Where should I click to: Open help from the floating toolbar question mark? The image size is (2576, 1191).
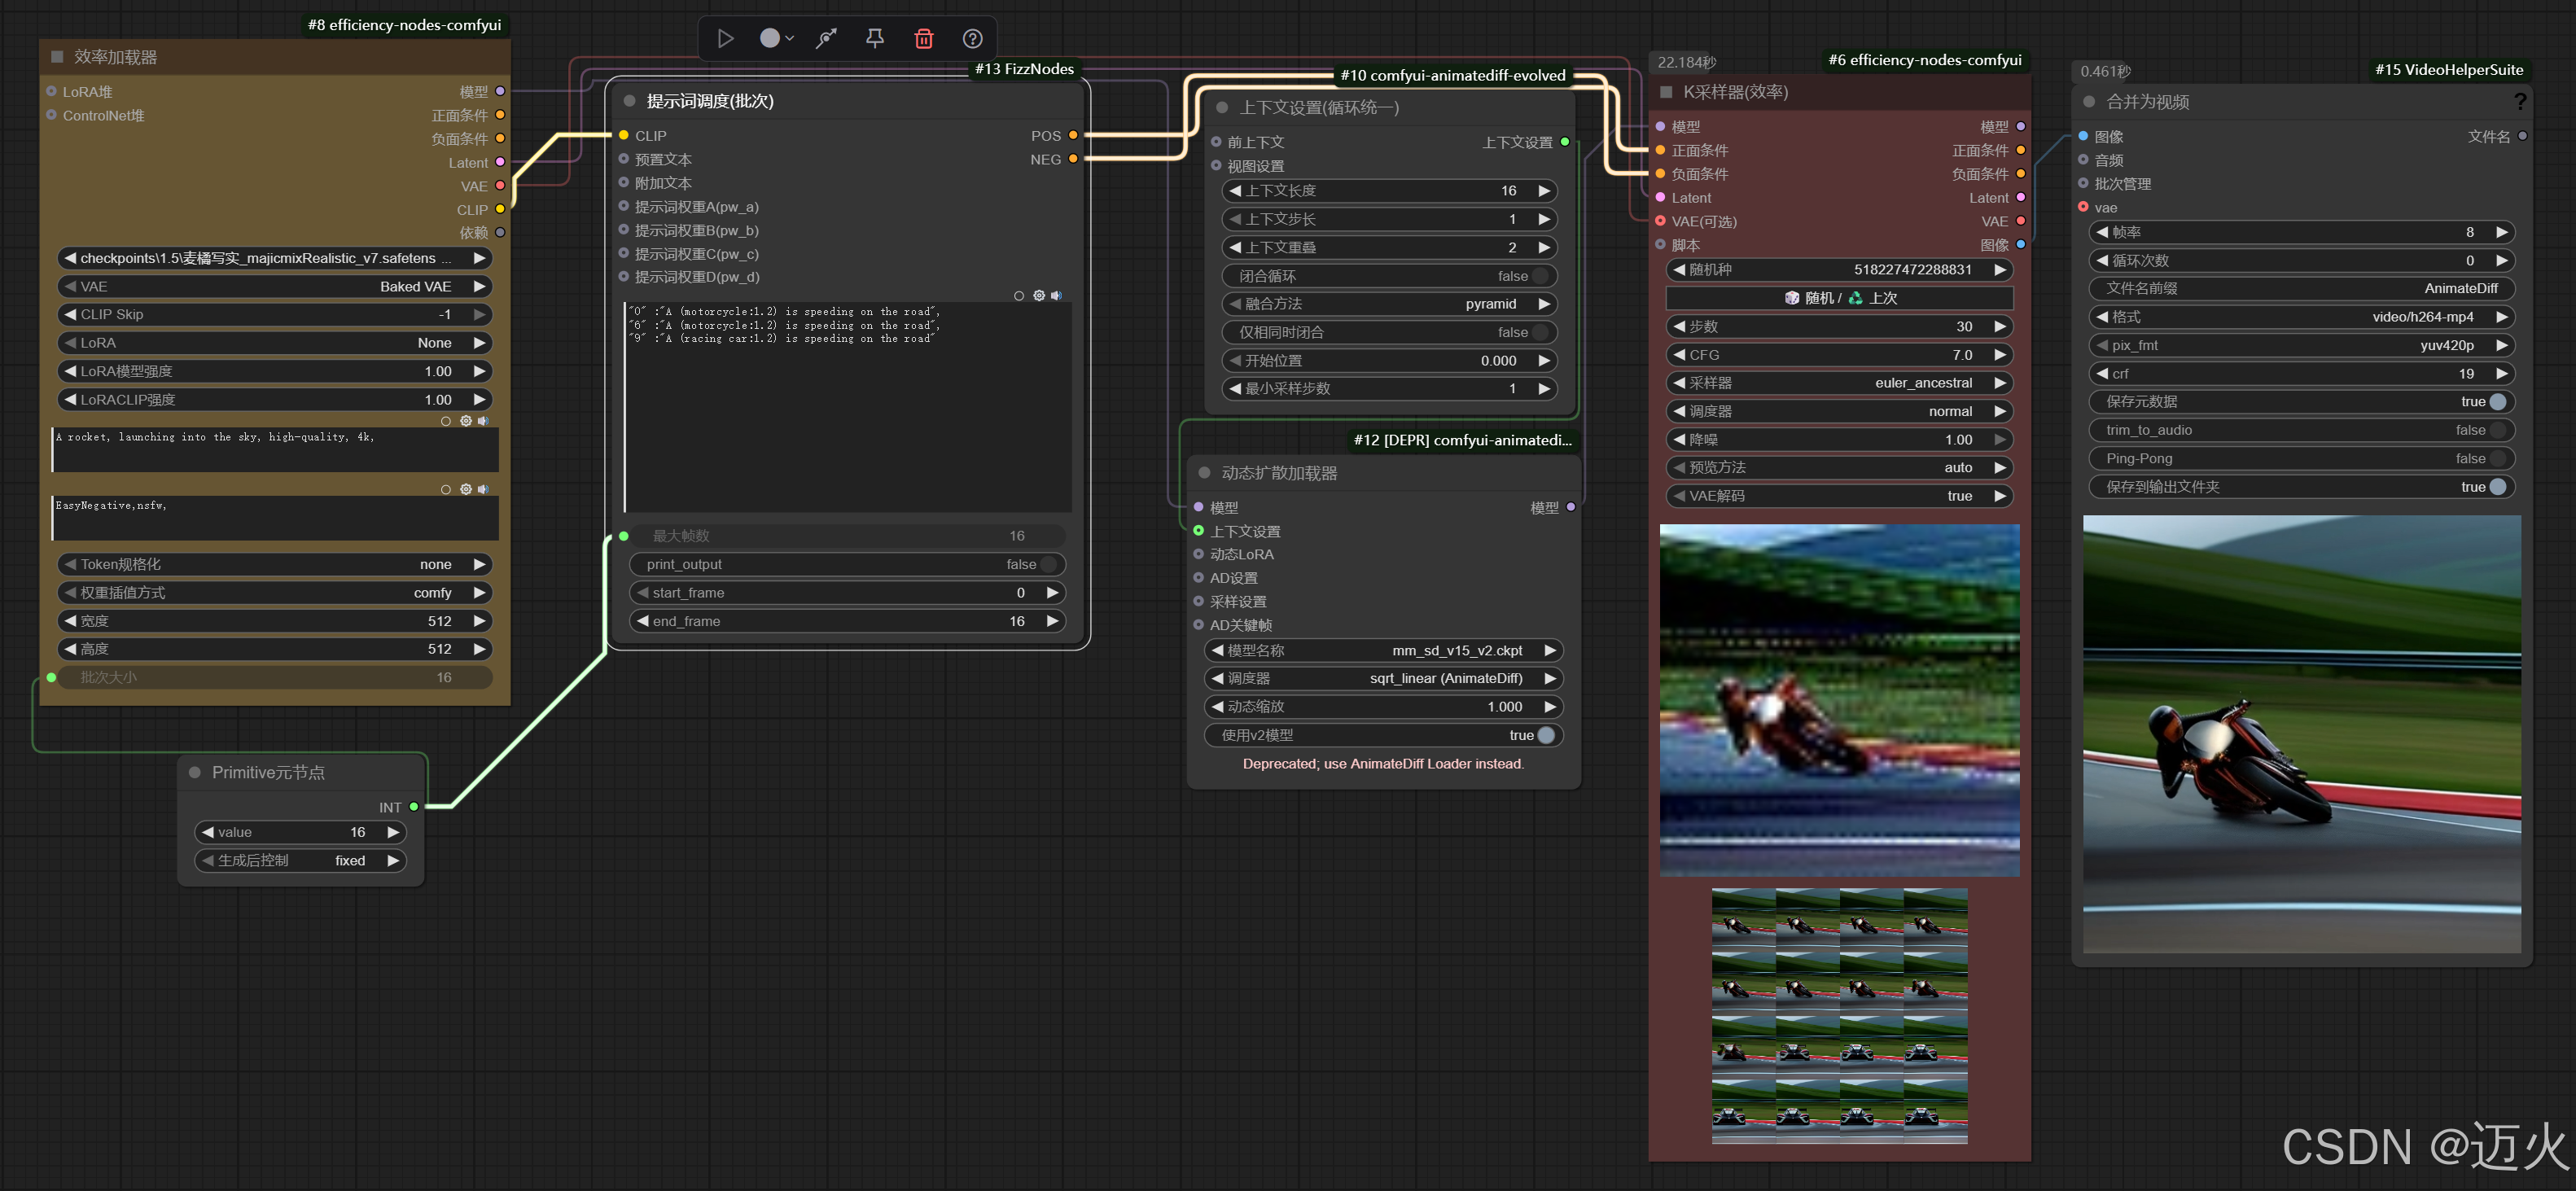click(973, 38)
